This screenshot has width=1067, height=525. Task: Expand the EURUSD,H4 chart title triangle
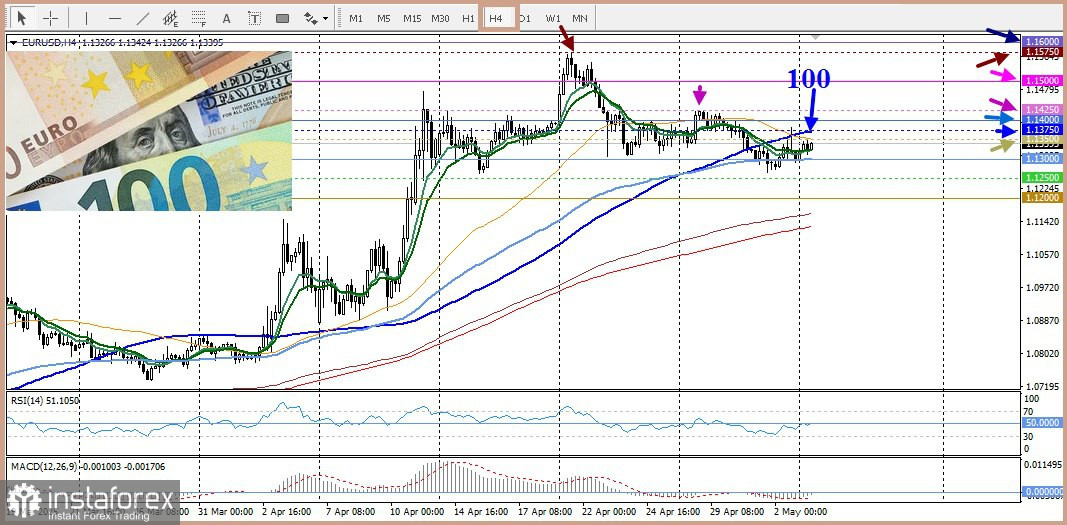coord(14,42)
